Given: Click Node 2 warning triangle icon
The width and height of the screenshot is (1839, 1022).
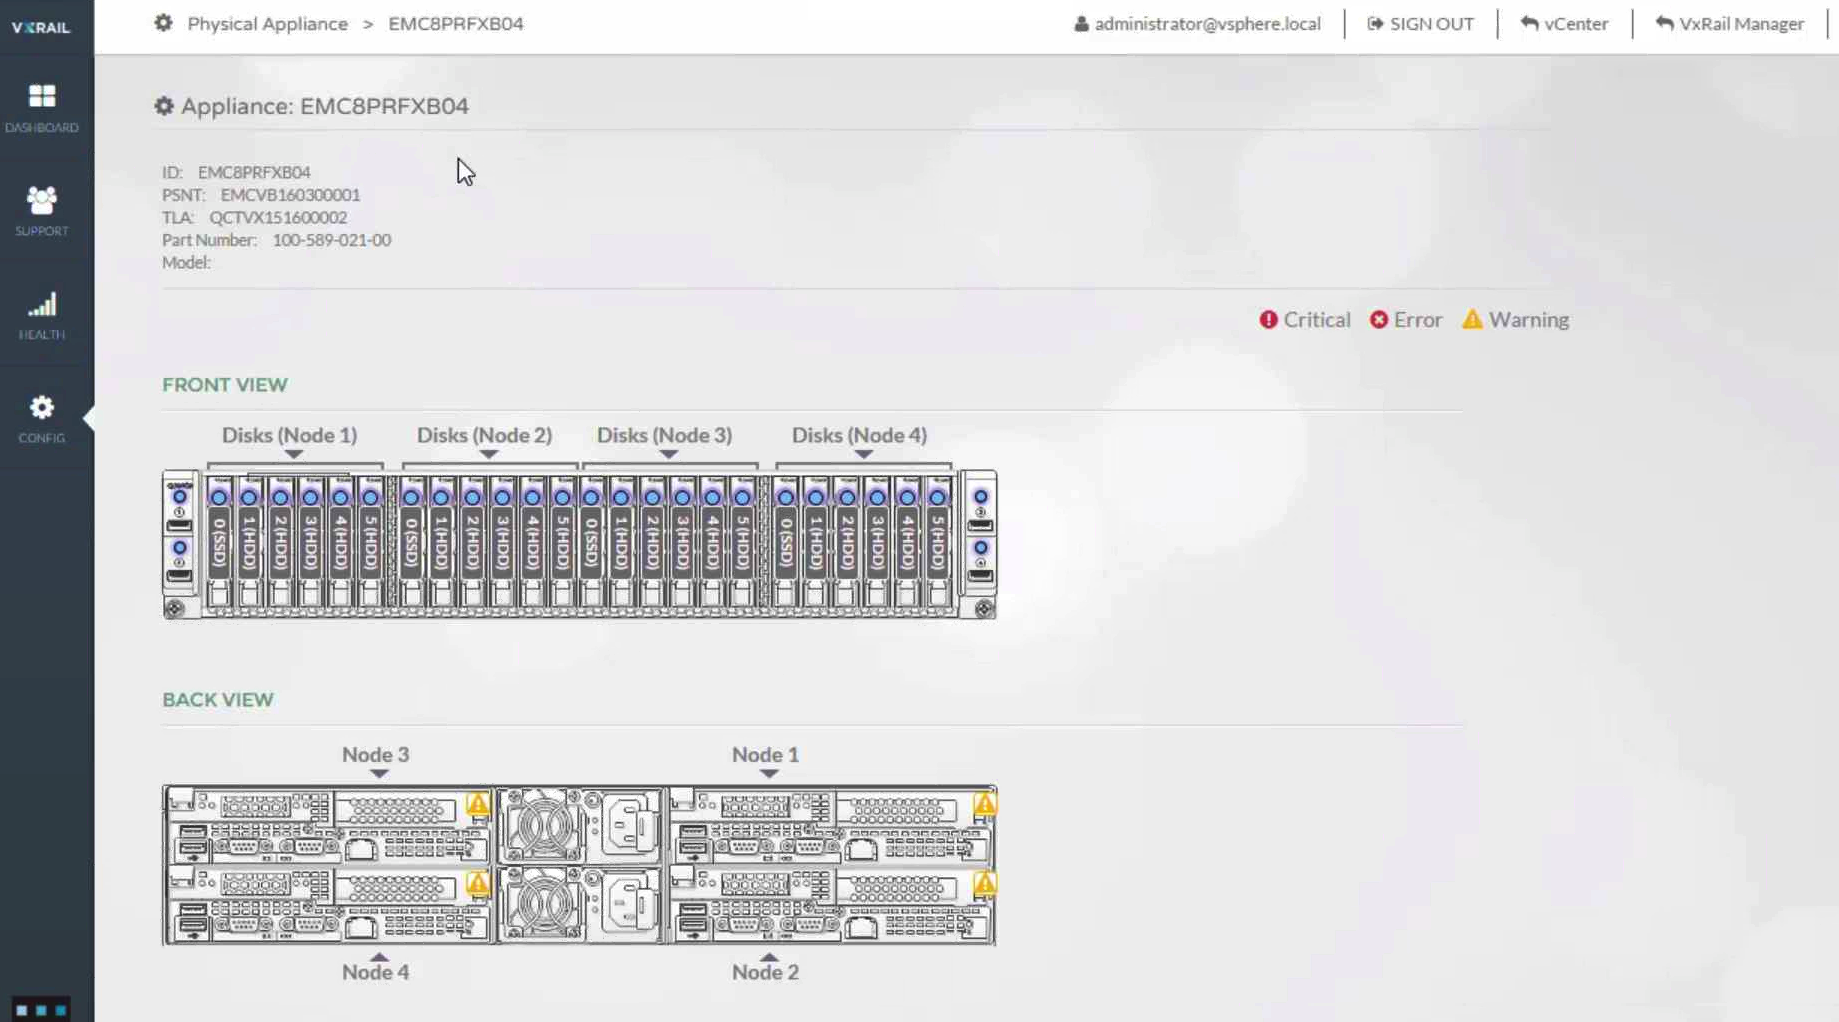Looking at the screenshot, I should [x=985, y=884].
